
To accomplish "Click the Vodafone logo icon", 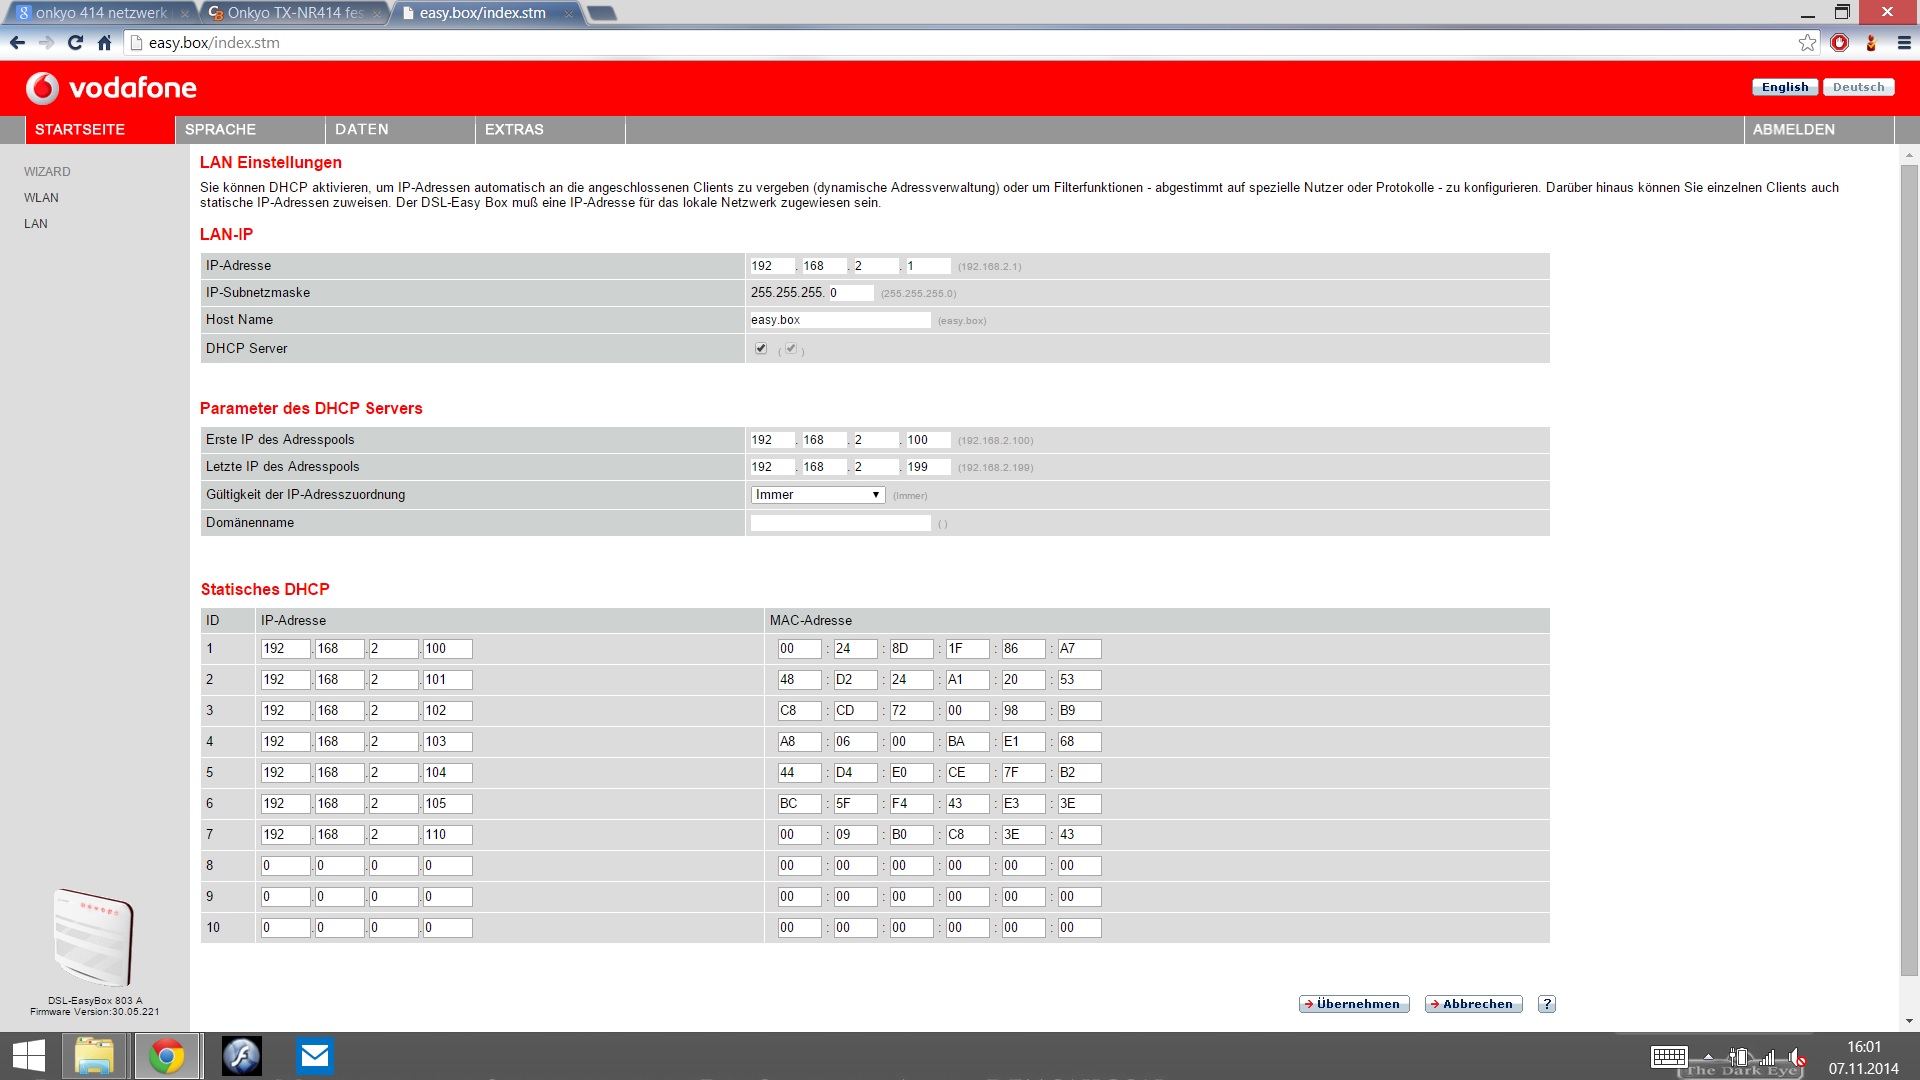I will tap(42, 88).
